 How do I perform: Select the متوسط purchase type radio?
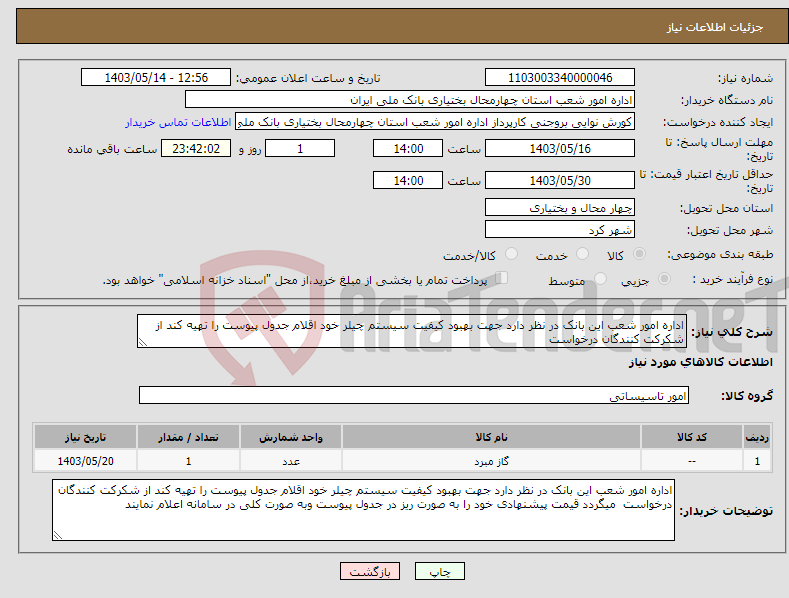point(600,279)
